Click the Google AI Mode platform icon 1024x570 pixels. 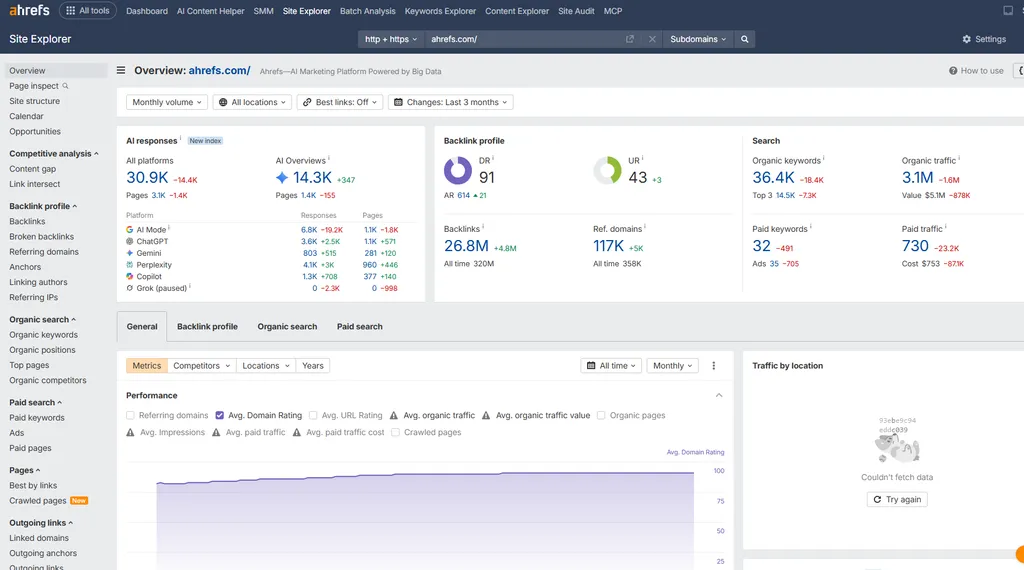click(x=129, y=230)
